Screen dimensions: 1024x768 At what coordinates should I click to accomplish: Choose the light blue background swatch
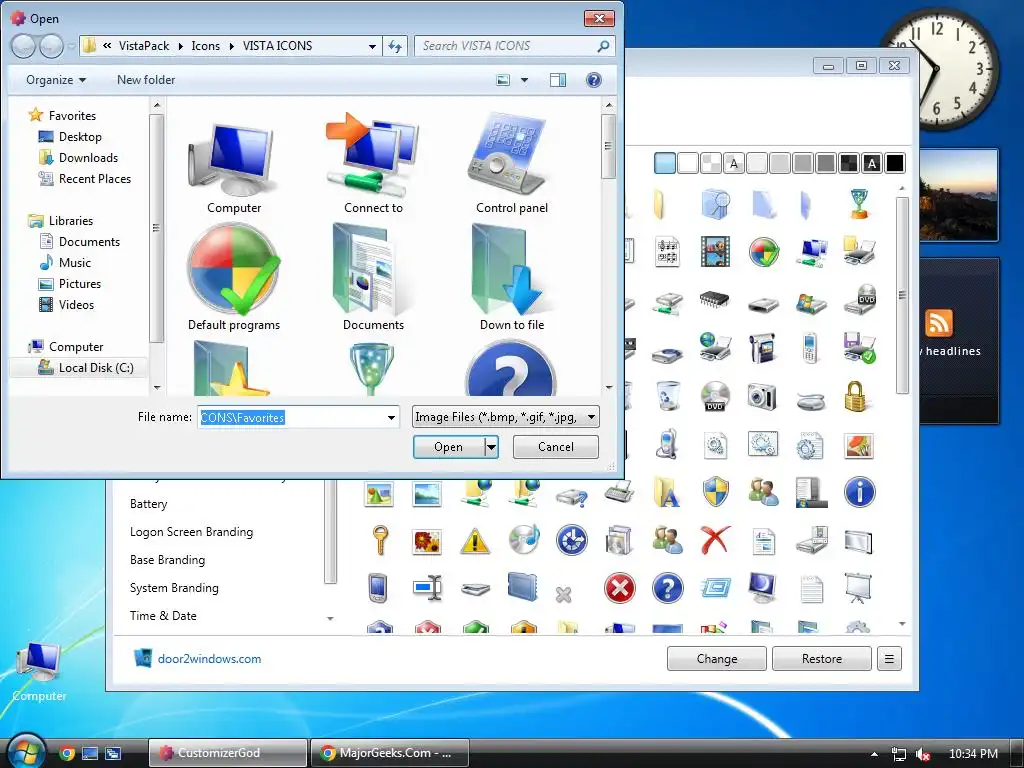664,163
